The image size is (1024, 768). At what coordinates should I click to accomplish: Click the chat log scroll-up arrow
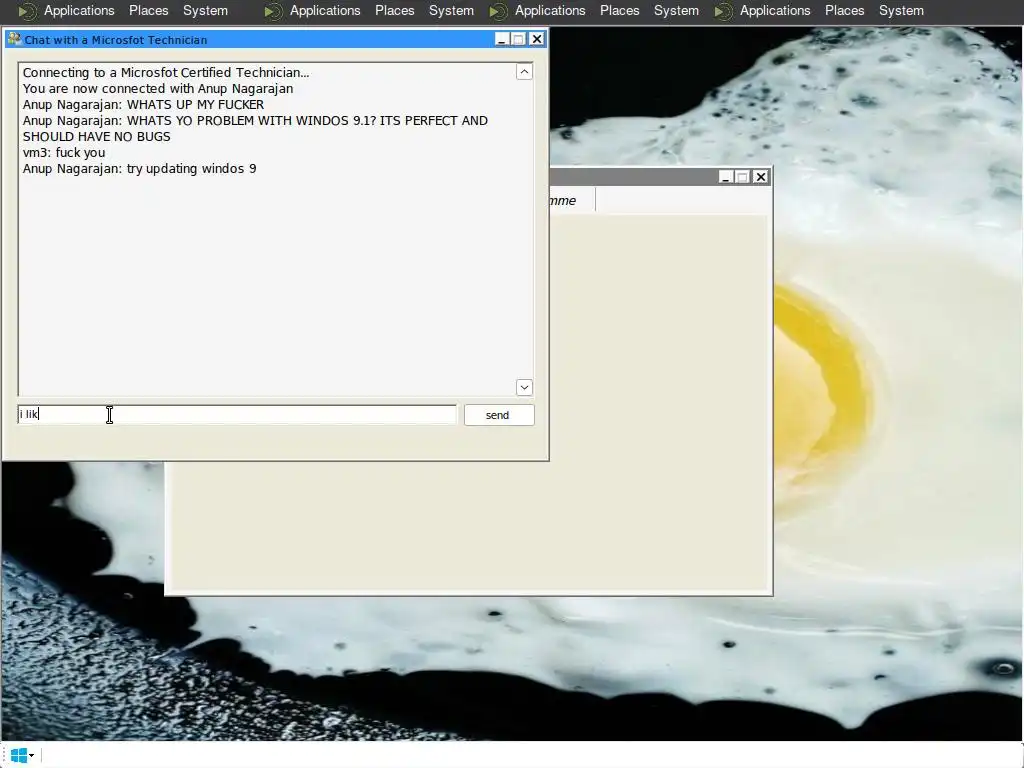pos(524,72)
